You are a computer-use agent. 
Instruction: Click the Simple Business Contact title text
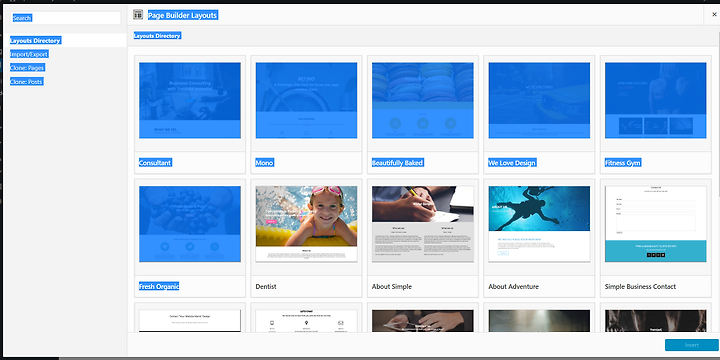click(640, 287)
